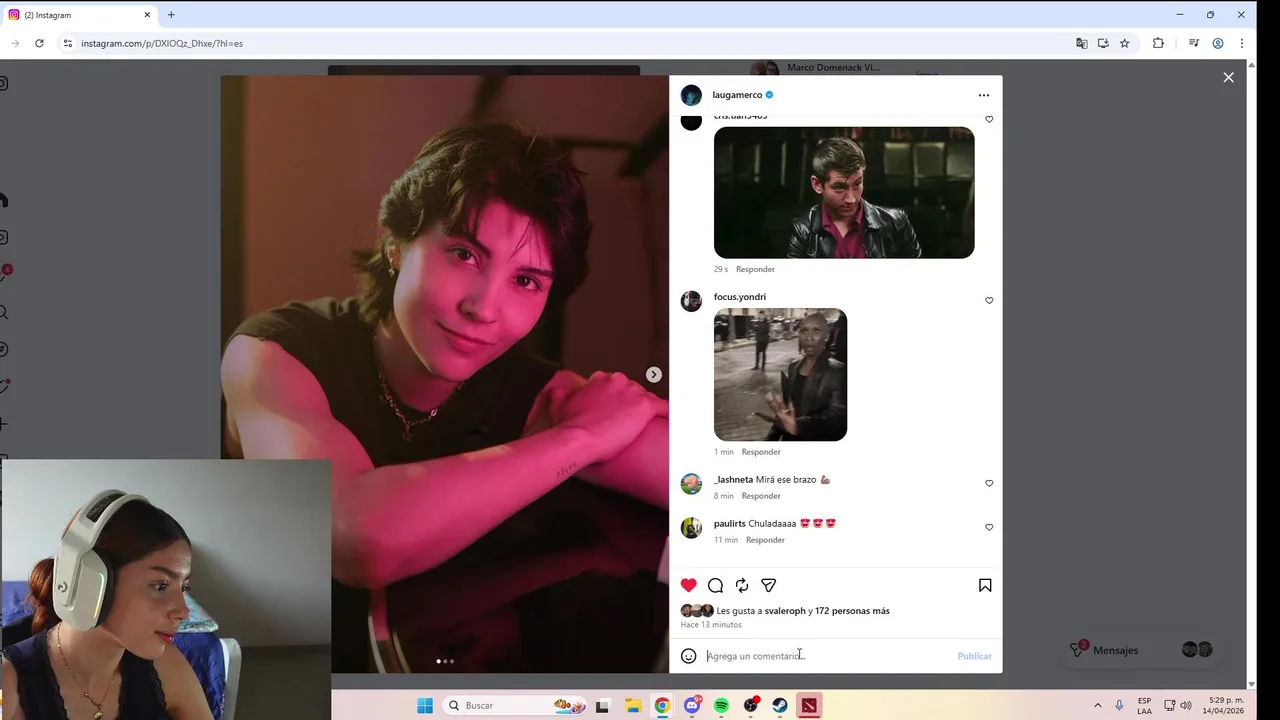The height and width of the screenshot is (720, 1280).
Task: Click the man in leather jacket GIF
Action: 844,192
